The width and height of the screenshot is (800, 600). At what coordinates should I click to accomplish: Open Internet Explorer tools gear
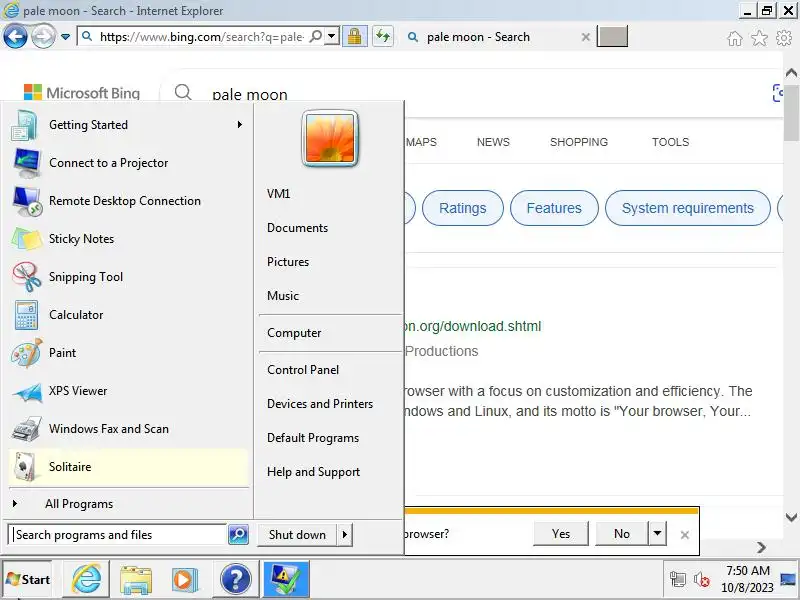784,38
